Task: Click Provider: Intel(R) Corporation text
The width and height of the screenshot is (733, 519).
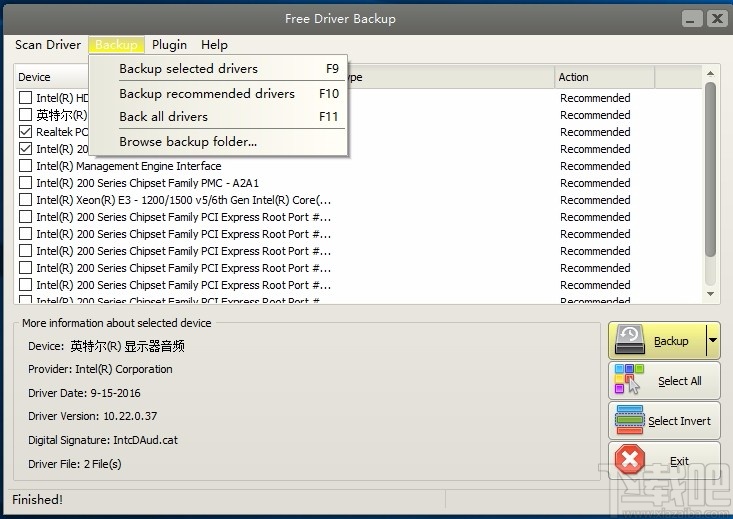Action: click(x=100, y=369)
